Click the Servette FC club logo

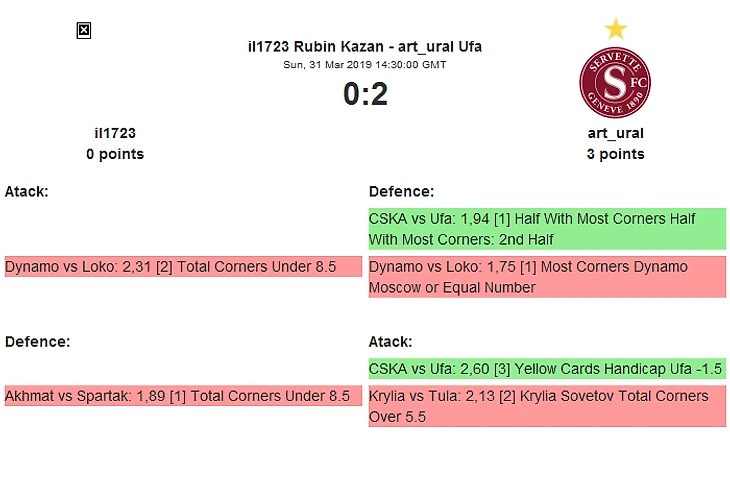click(615, 81)
